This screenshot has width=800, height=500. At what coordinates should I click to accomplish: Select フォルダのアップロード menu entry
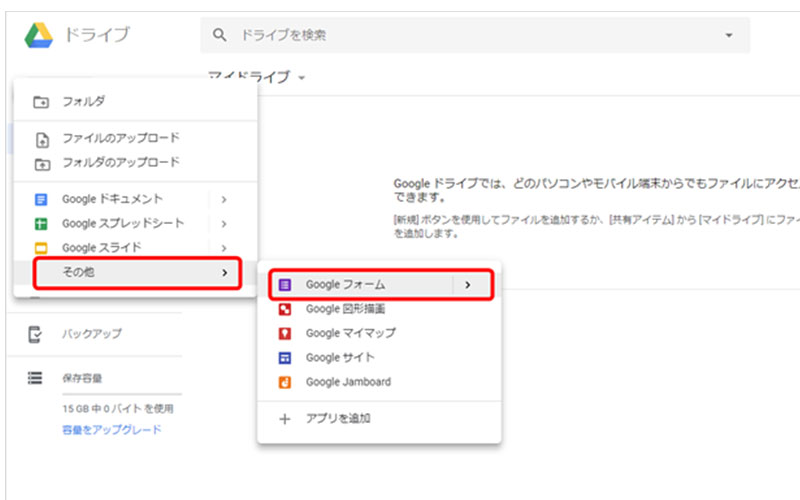[121, 162]
